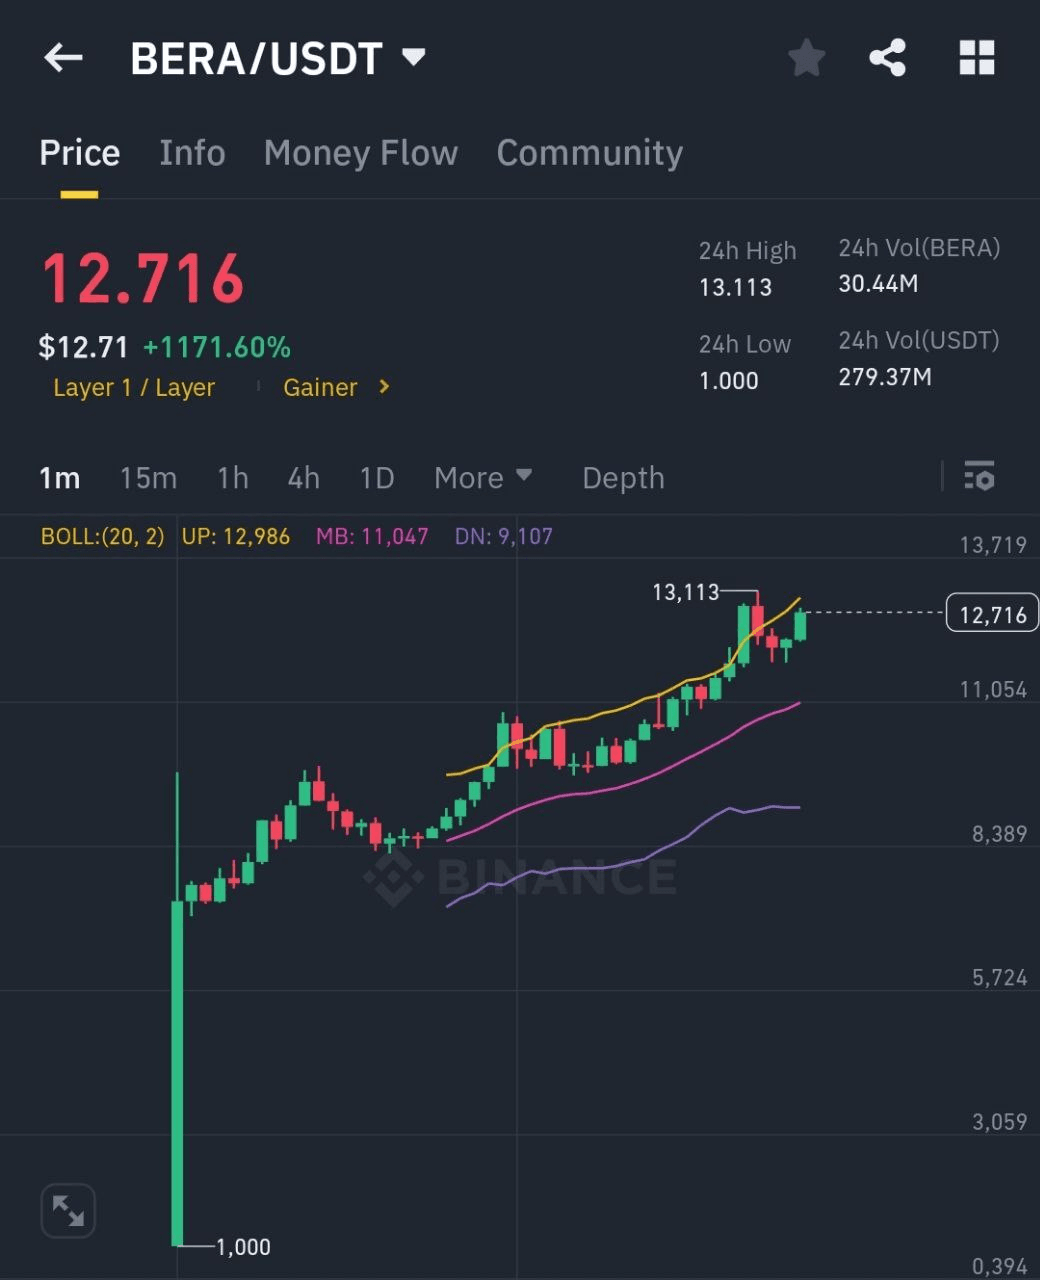This screenshot has height=1280, width=1040.
Task: Switch to the Info tab
Action: point(192,153)
